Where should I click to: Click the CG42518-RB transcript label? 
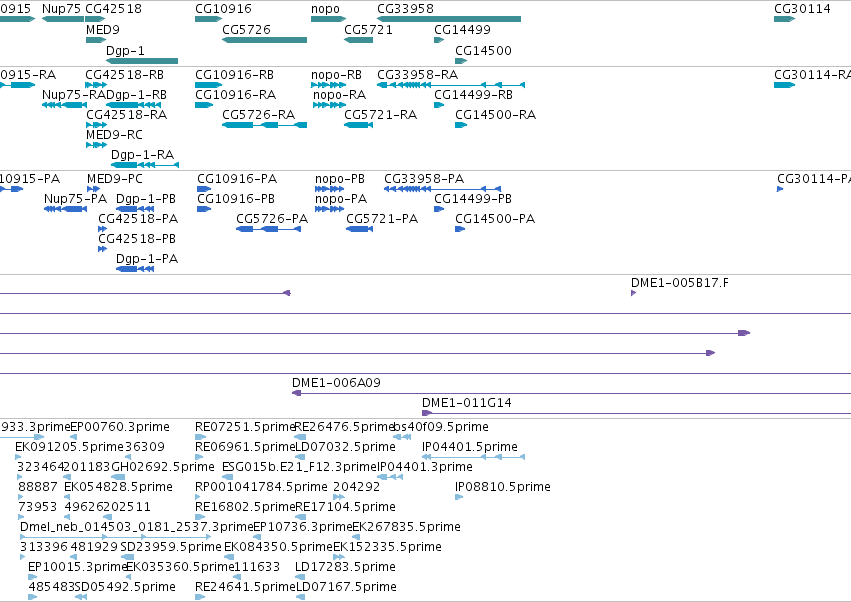pyautogui.click(x=124, y=74)
